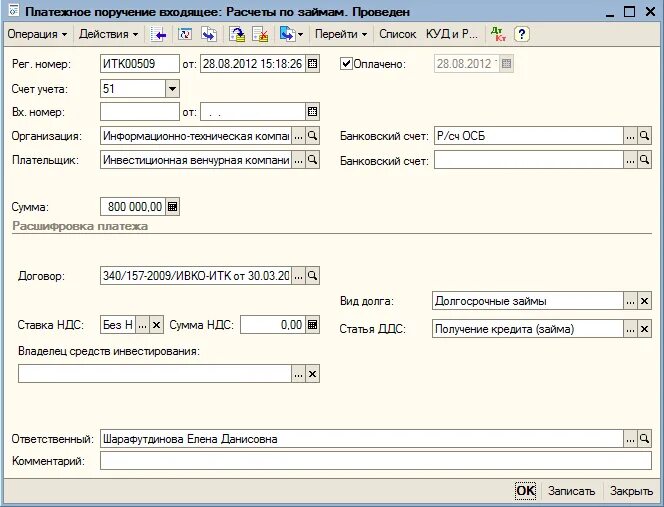The width and height of the screenshot is (664, 507).
Task: Click the window system menu icon
Action: point(14,11)
